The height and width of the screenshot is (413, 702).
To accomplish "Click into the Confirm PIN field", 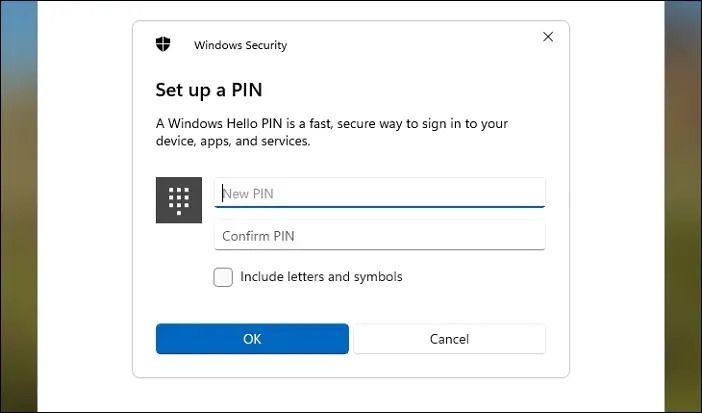I will pyautogui.click(x=380, y=236).
